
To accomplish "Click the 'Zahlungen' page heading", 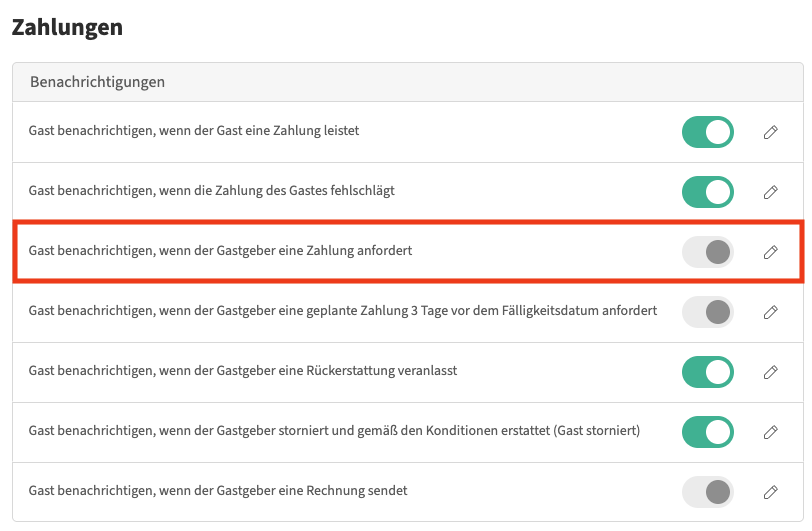I will pyautogui.click(x=67, y=27).
